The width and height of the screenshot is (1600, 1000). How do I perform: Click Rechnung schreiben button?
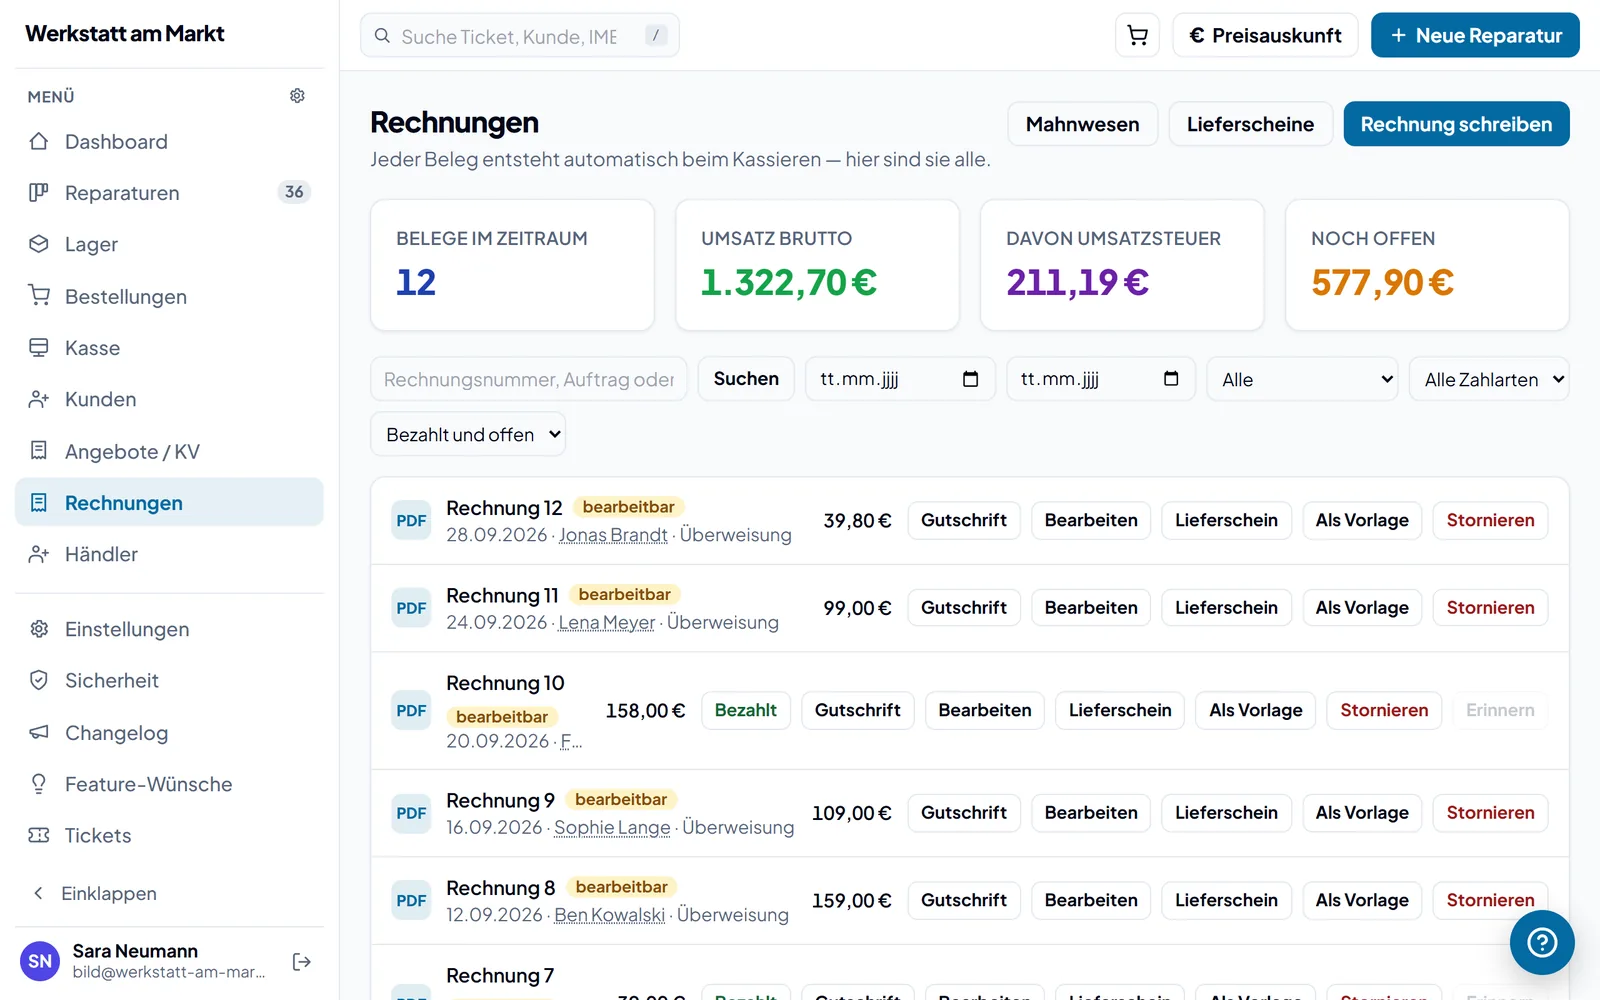[1456, 124]
